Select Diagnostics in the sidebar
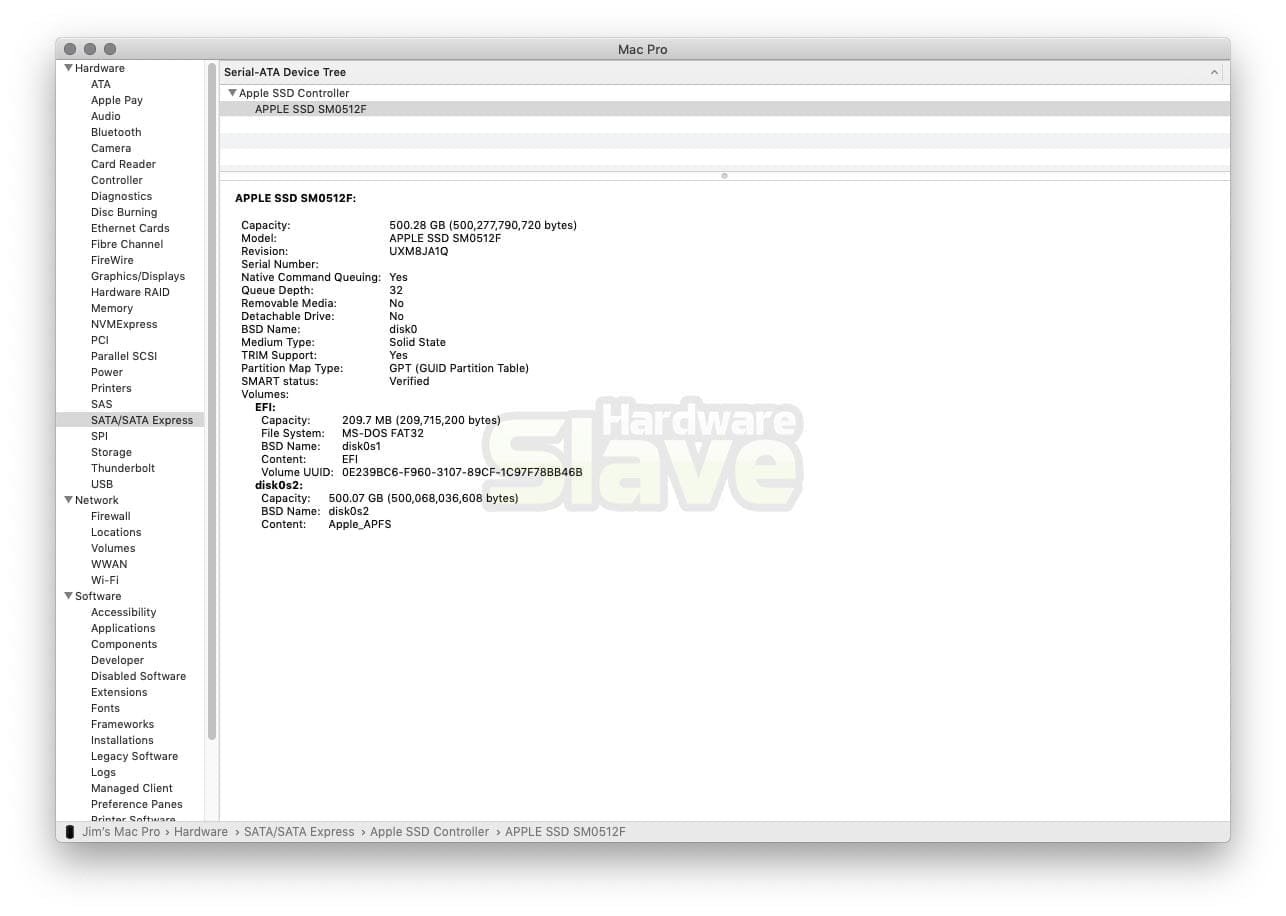The width and height of the screenshot is (1286, 916). 122,196
